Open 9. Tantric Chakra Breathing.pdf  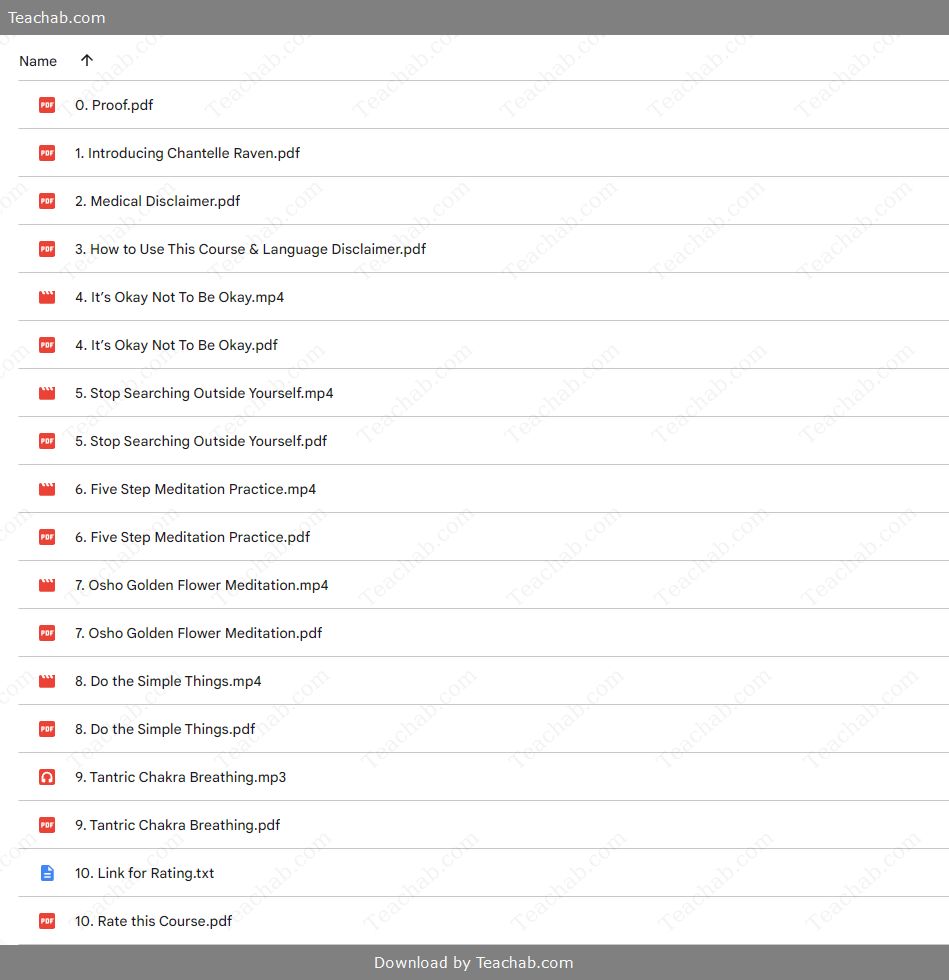coord(178,825)
